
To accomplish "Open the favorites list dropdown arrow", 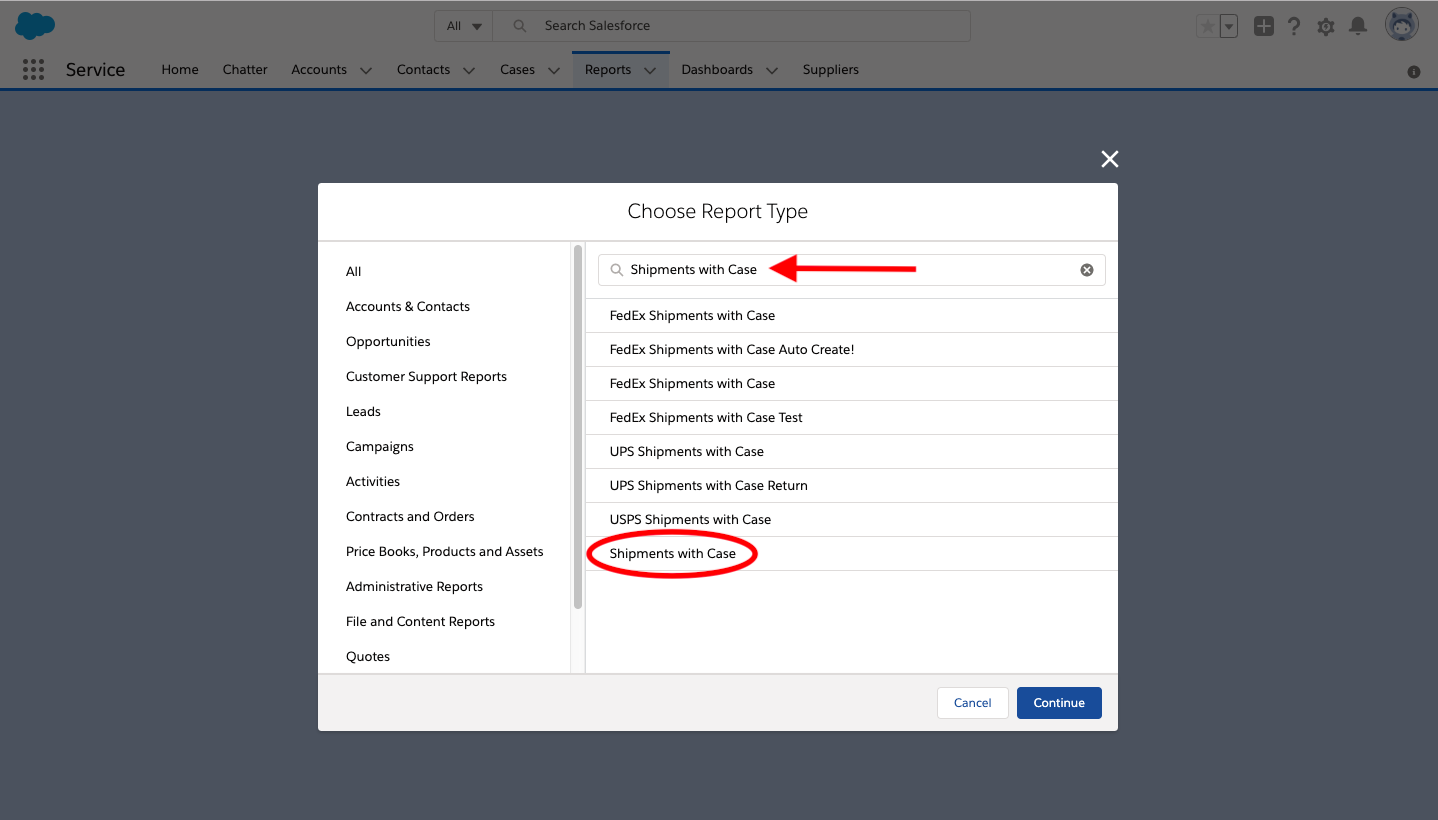I will coord(1229,27).
